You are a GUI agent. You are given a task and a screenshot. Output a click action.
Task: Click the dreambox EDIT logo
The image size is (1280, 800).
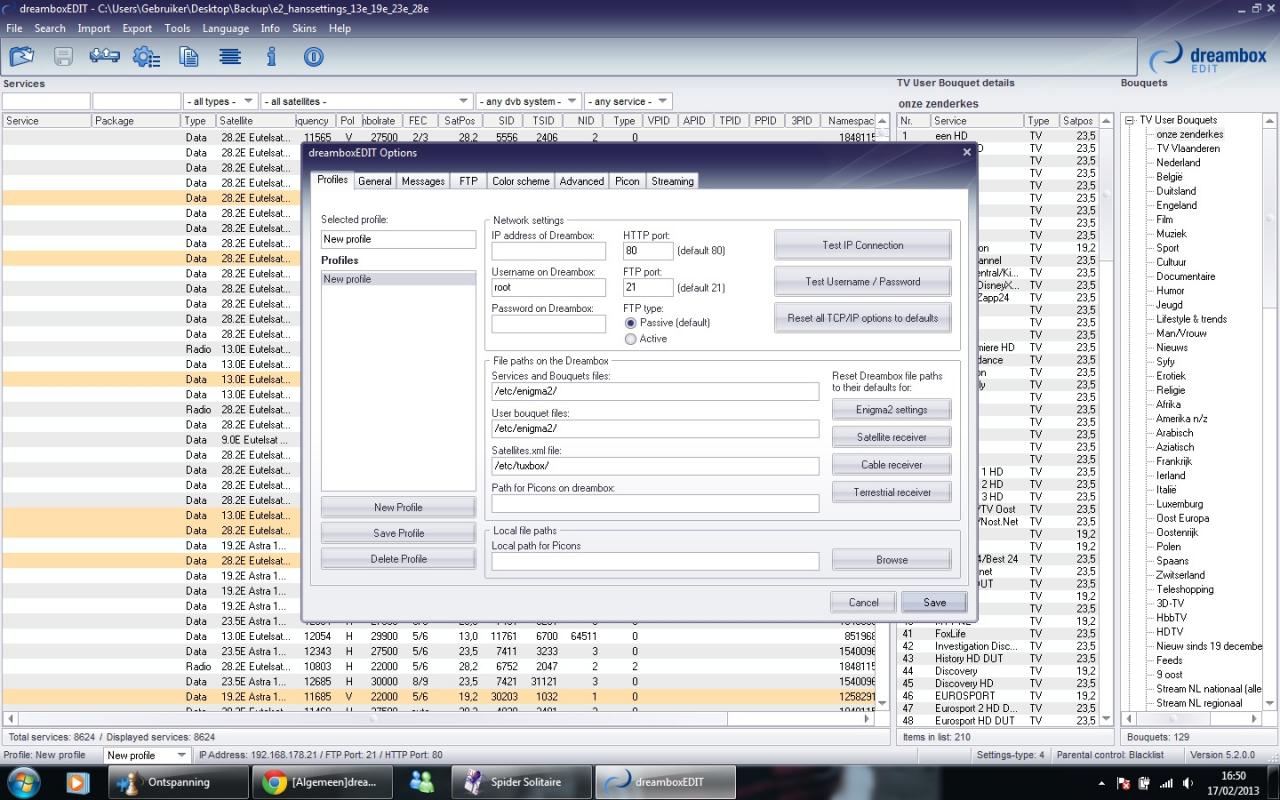(x=1208, y=59)
